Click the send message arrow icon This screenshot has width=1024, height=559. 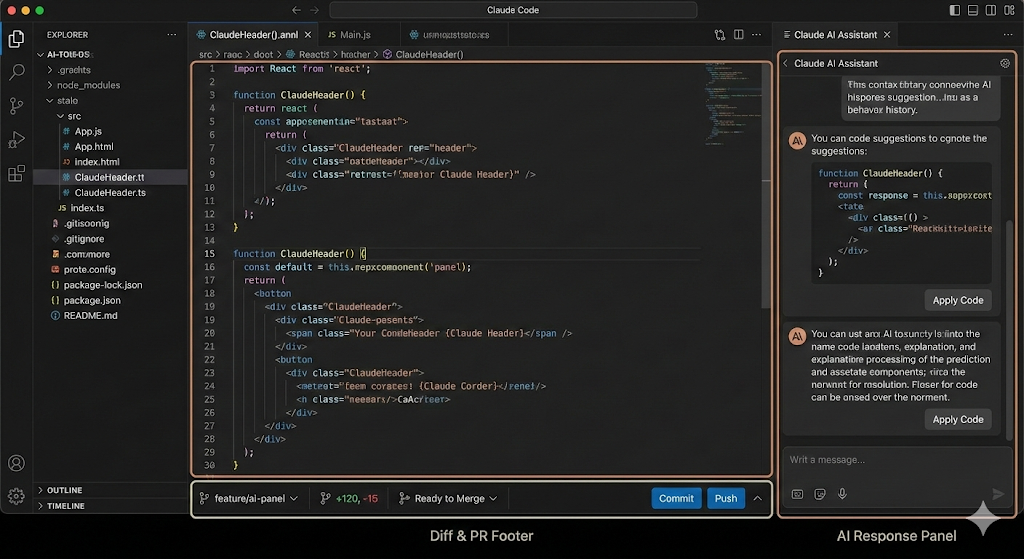(997, 494)
